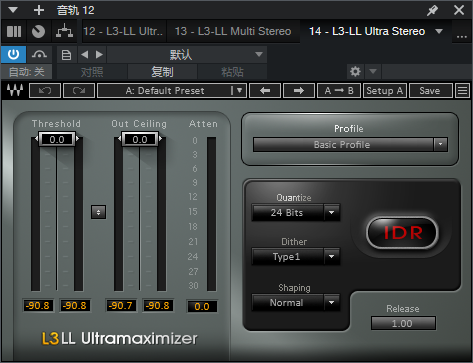Select the Basic Profile field
This screenshot has height=363, width=473.
tap(343, 145)
